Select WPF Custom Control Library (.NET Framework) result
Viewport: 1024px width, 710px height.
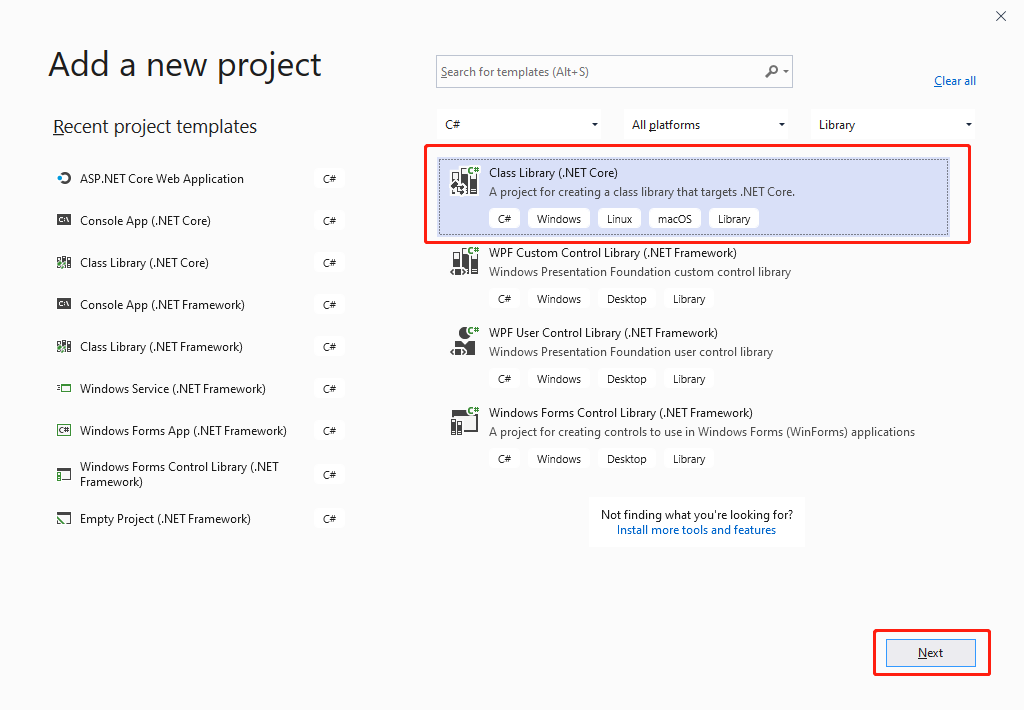(694, 276)
